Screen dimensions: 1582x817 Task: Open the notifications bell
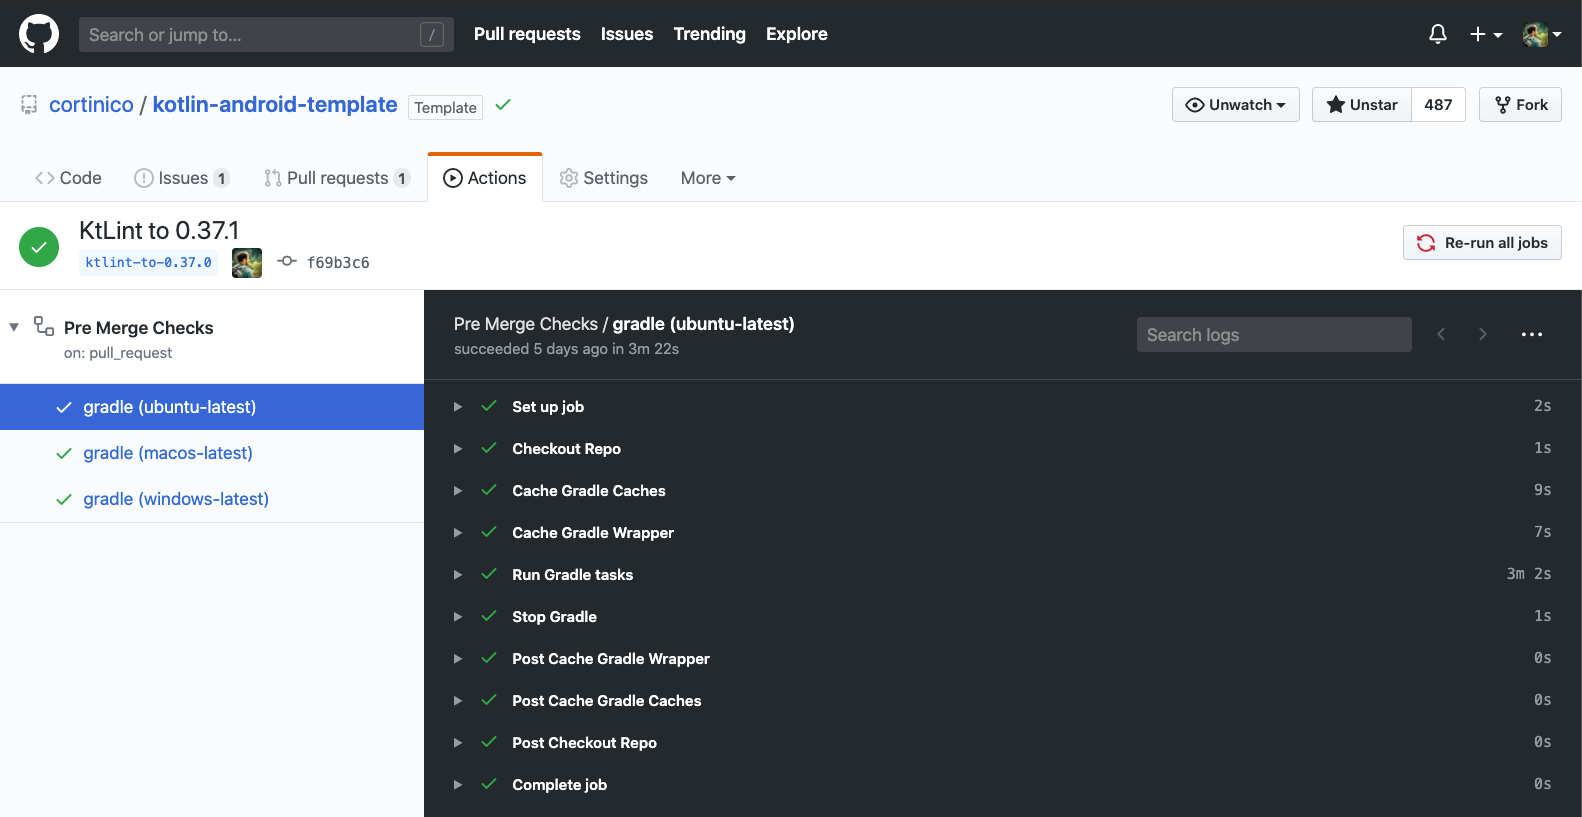tap(1438, 34)
